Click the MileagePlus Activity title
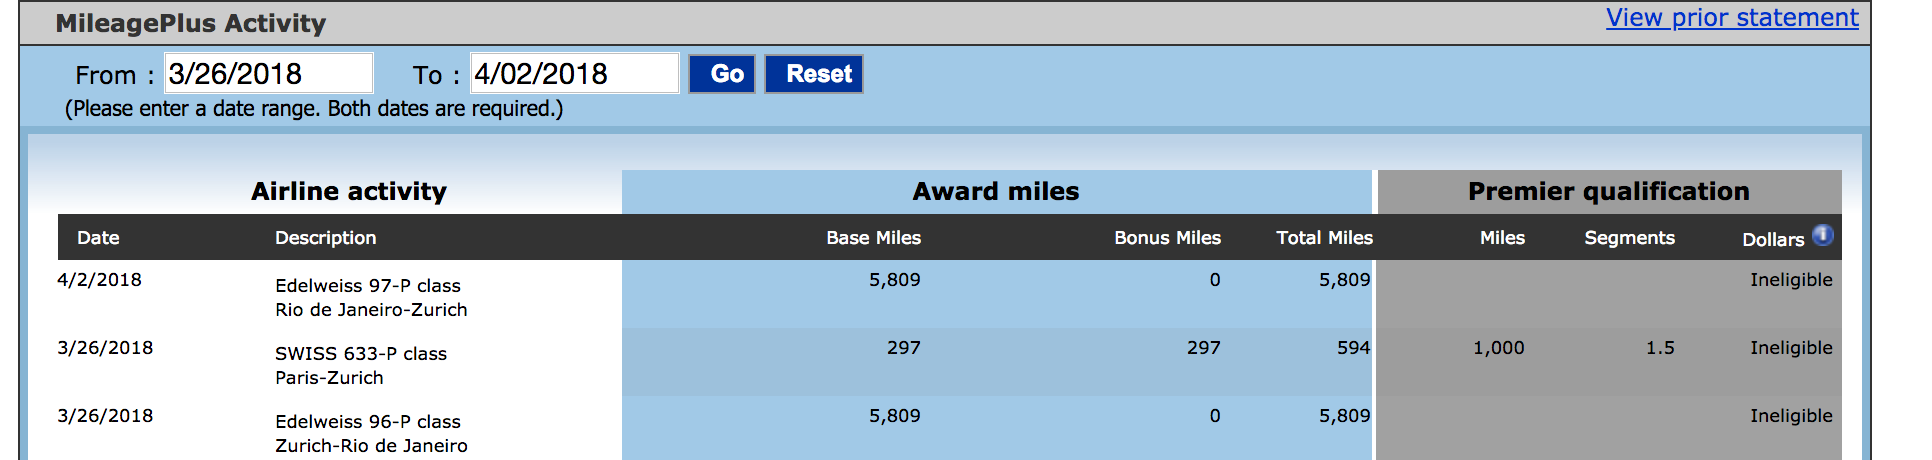This screenshot has width=1932, height=460. coord(191,24)
